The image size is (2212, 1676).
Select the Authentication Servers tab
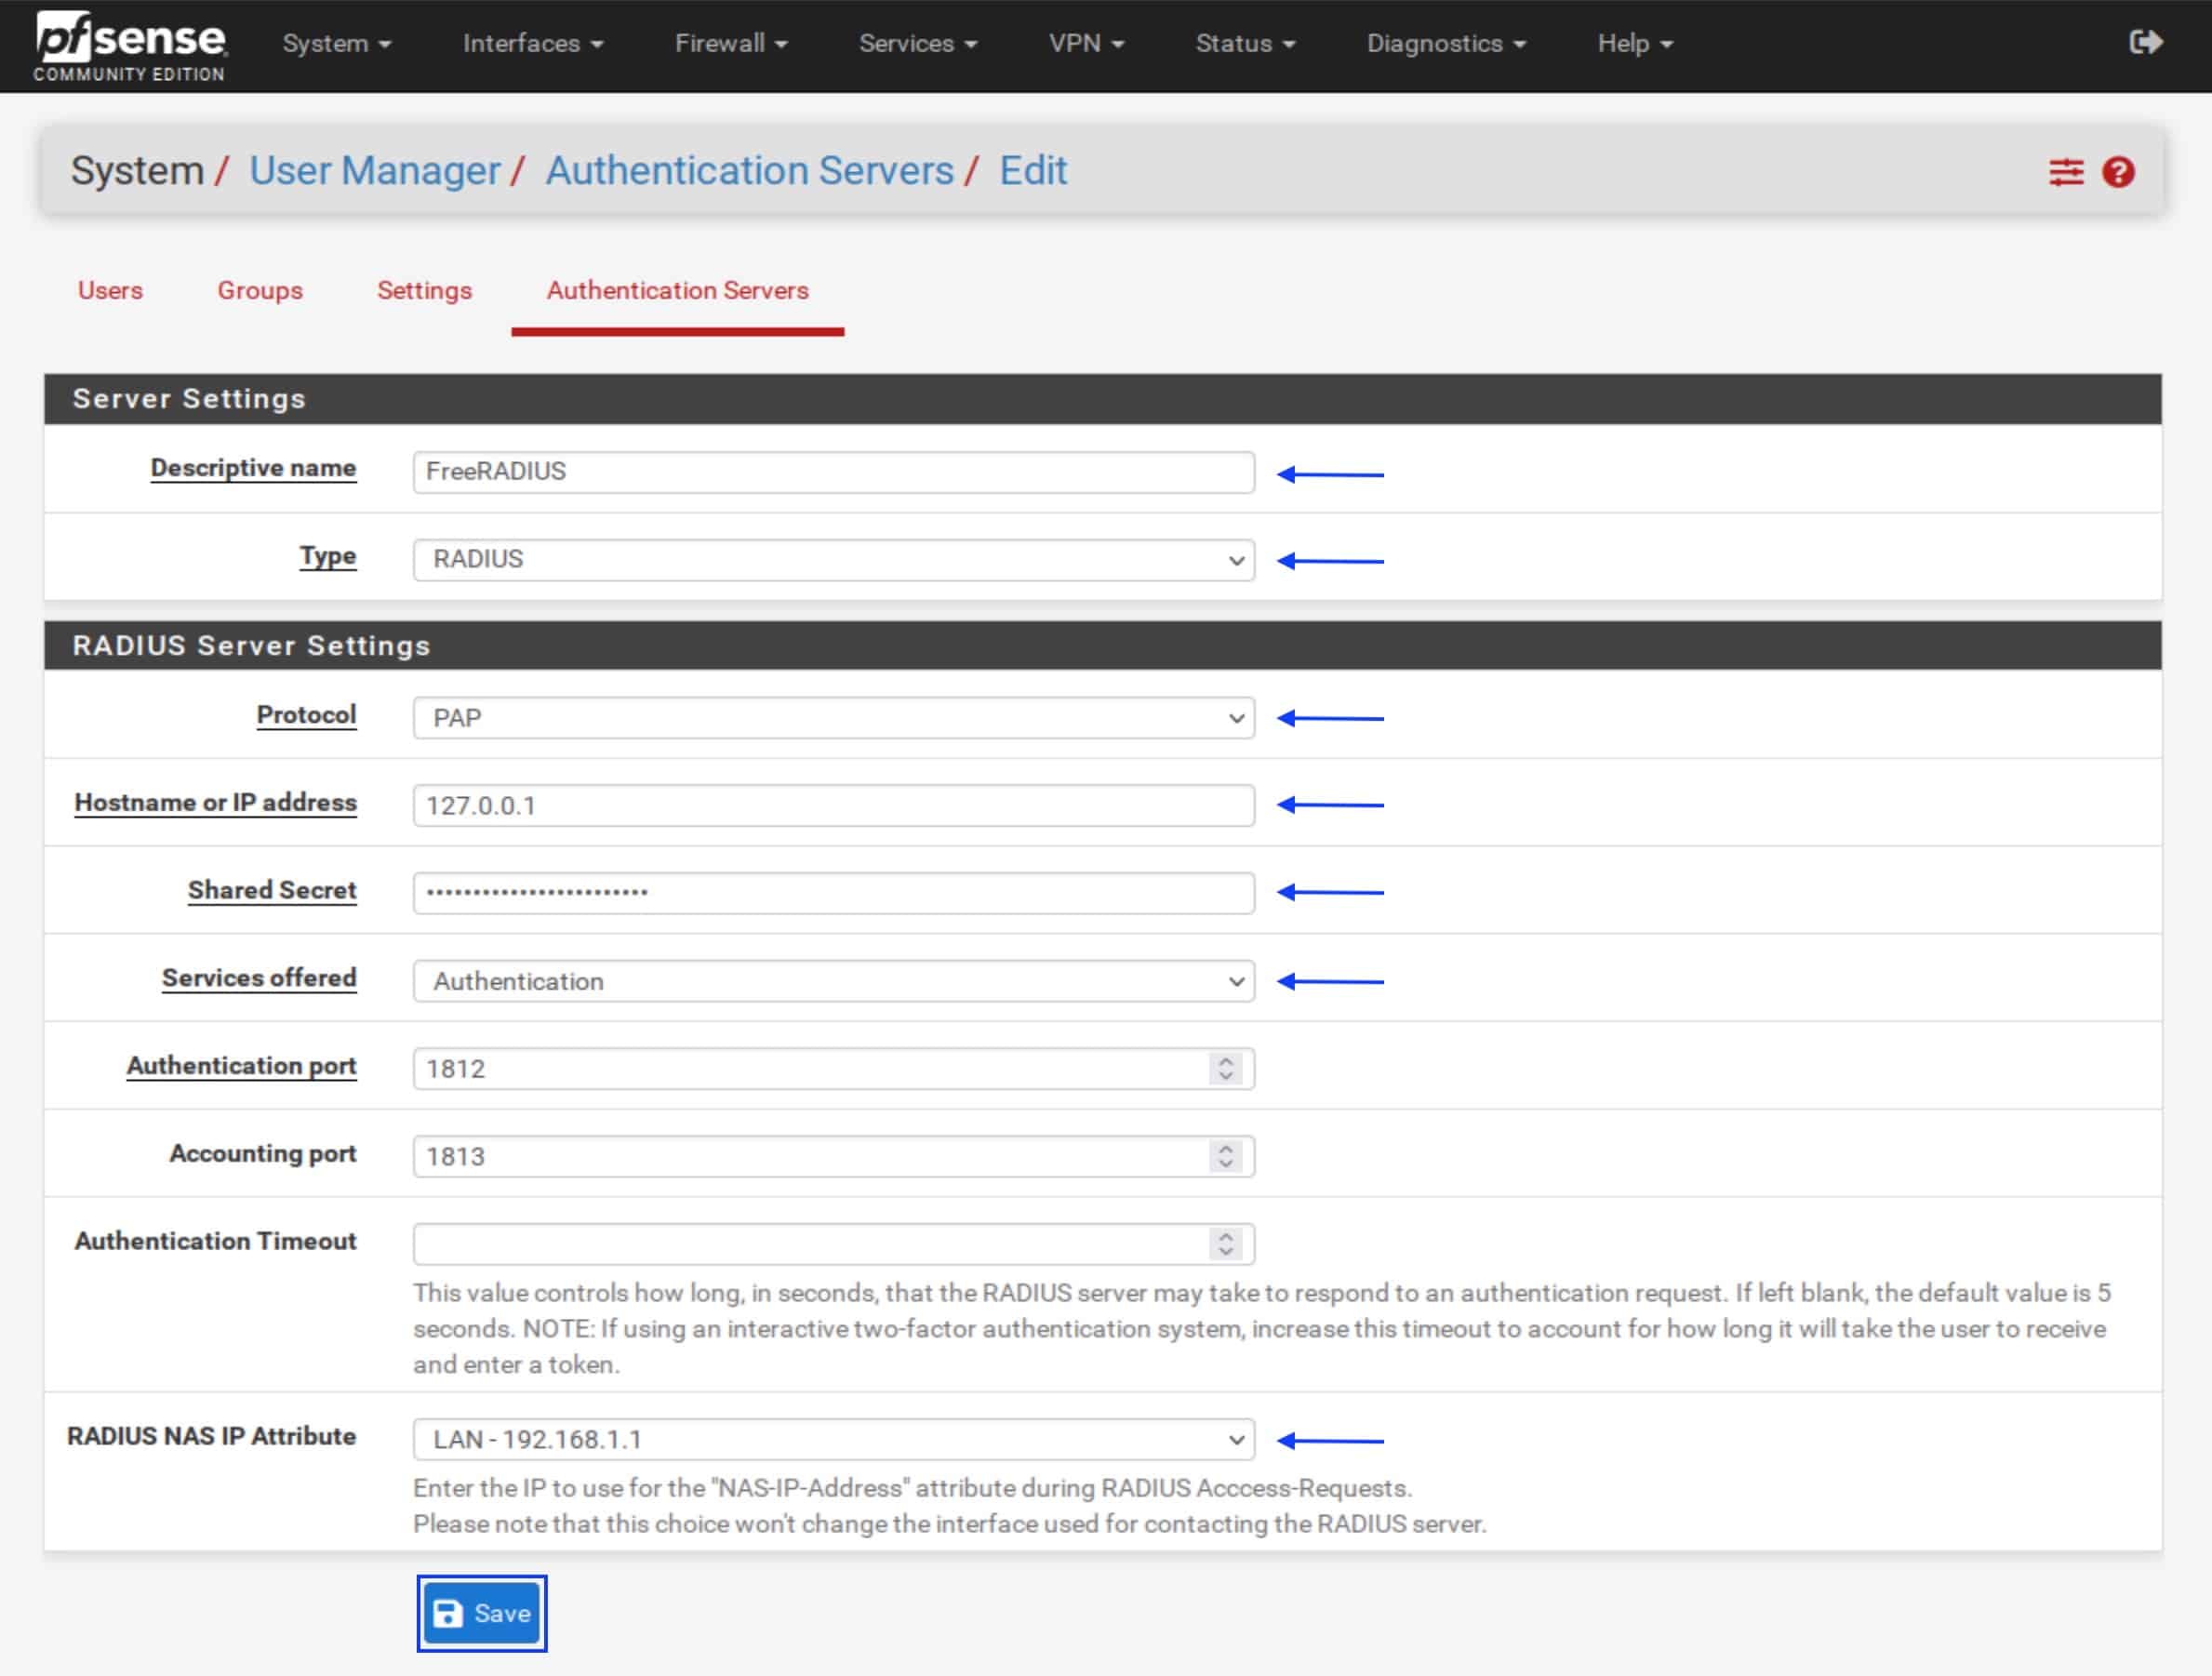click(677, 290)
